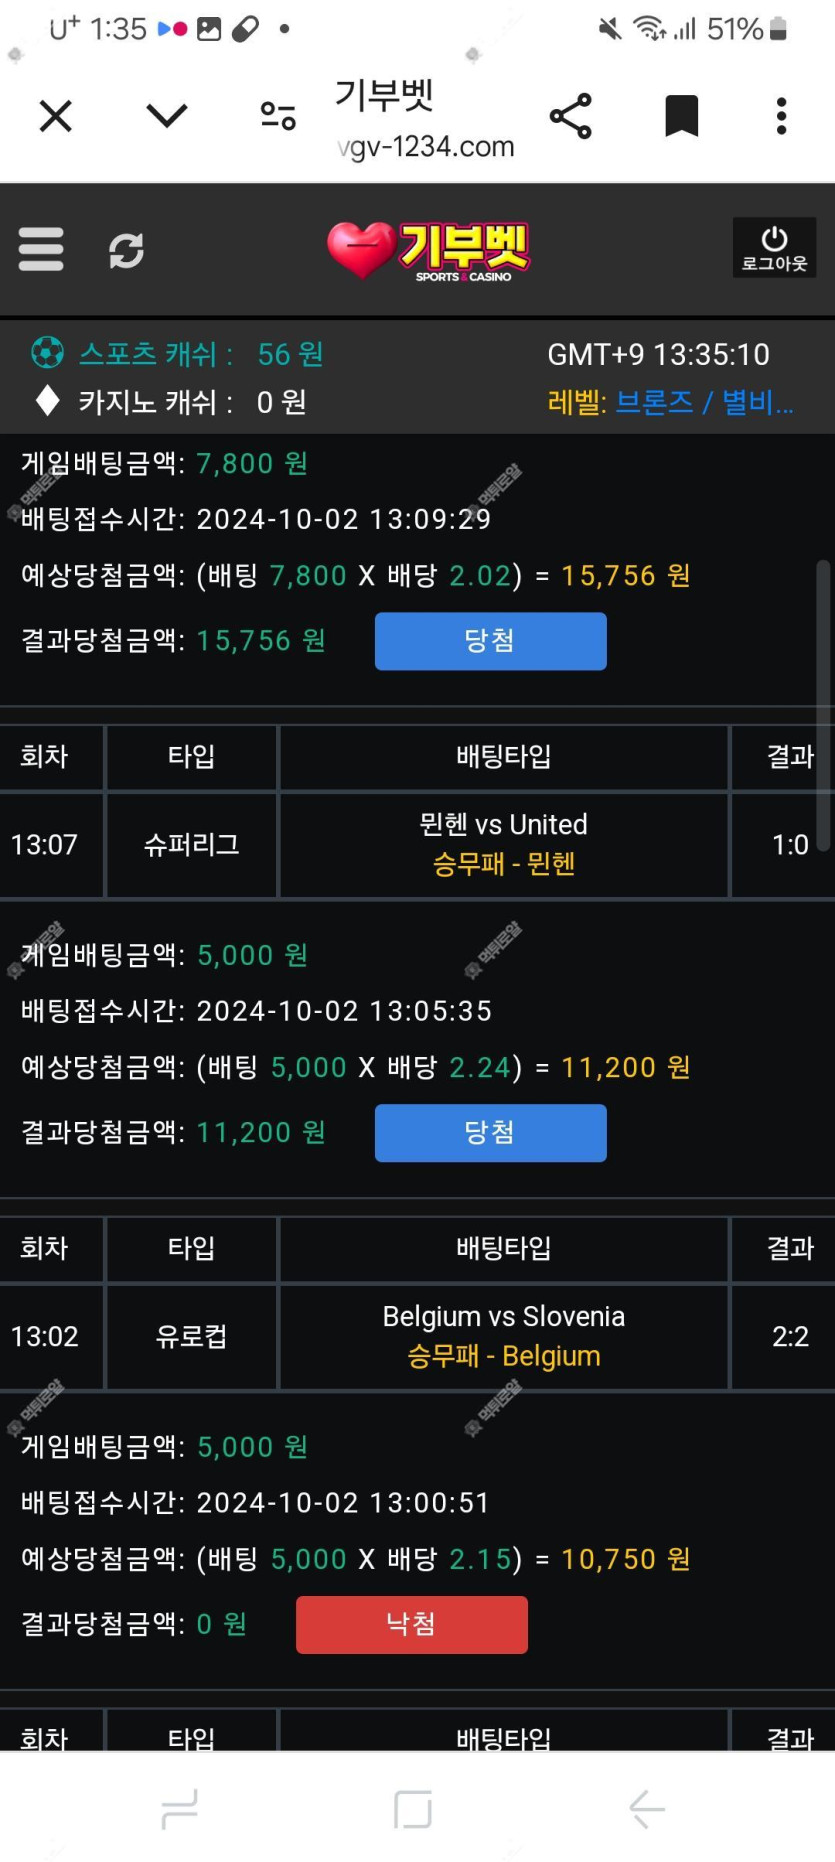
Task: Tap the 기부벳 heart logo
Action: click(429, 251)
